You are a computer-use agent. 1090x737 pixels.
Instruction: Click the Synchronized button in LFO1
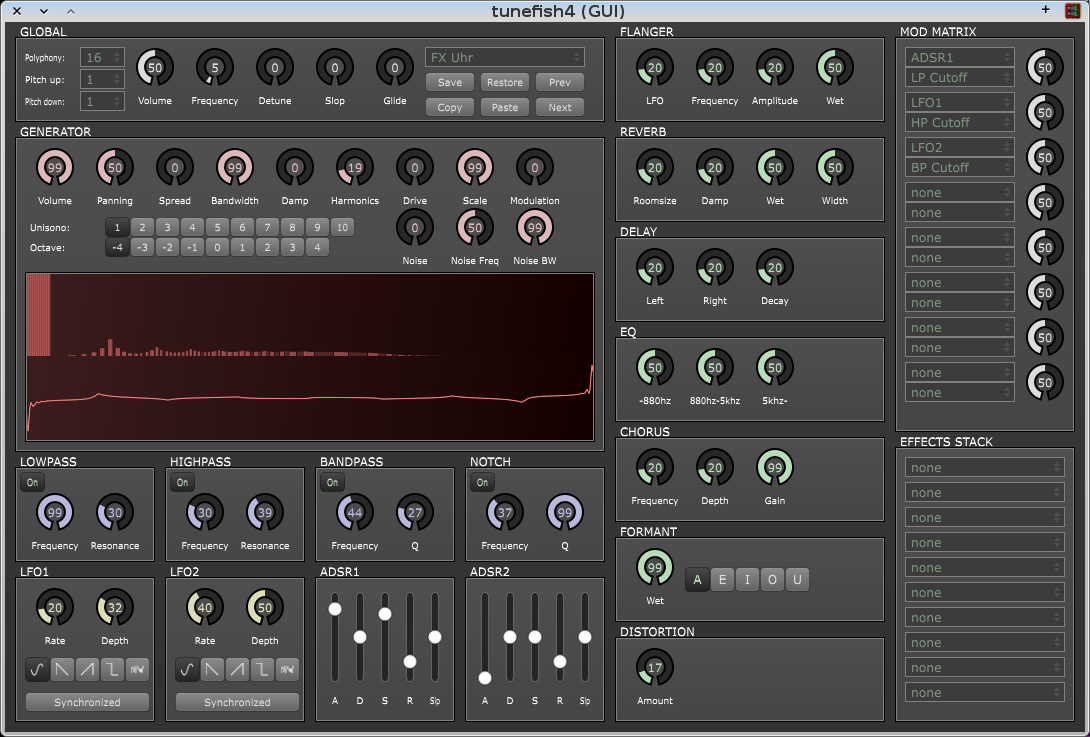(88, 702)
